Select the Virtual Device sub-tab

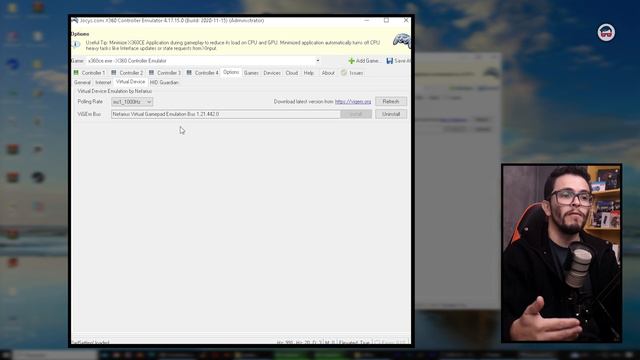point(130,82)
